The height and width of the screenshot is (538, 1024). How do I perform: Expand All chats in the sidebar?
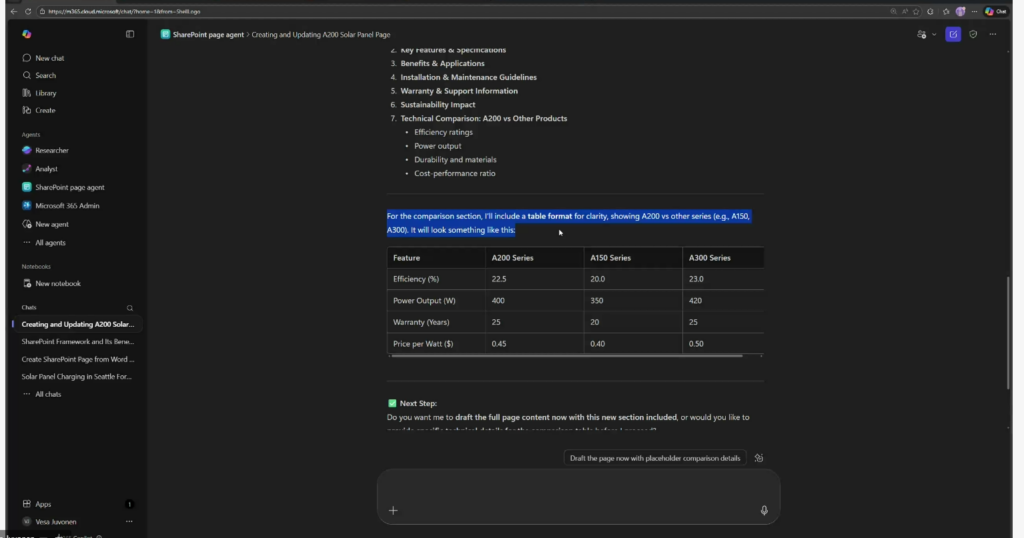(47, 394)
